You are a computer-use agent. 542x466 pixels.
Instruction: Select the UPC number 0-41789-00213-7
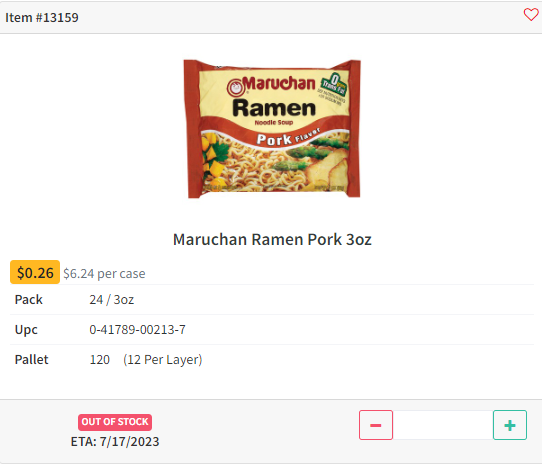[x=137, y=330]
